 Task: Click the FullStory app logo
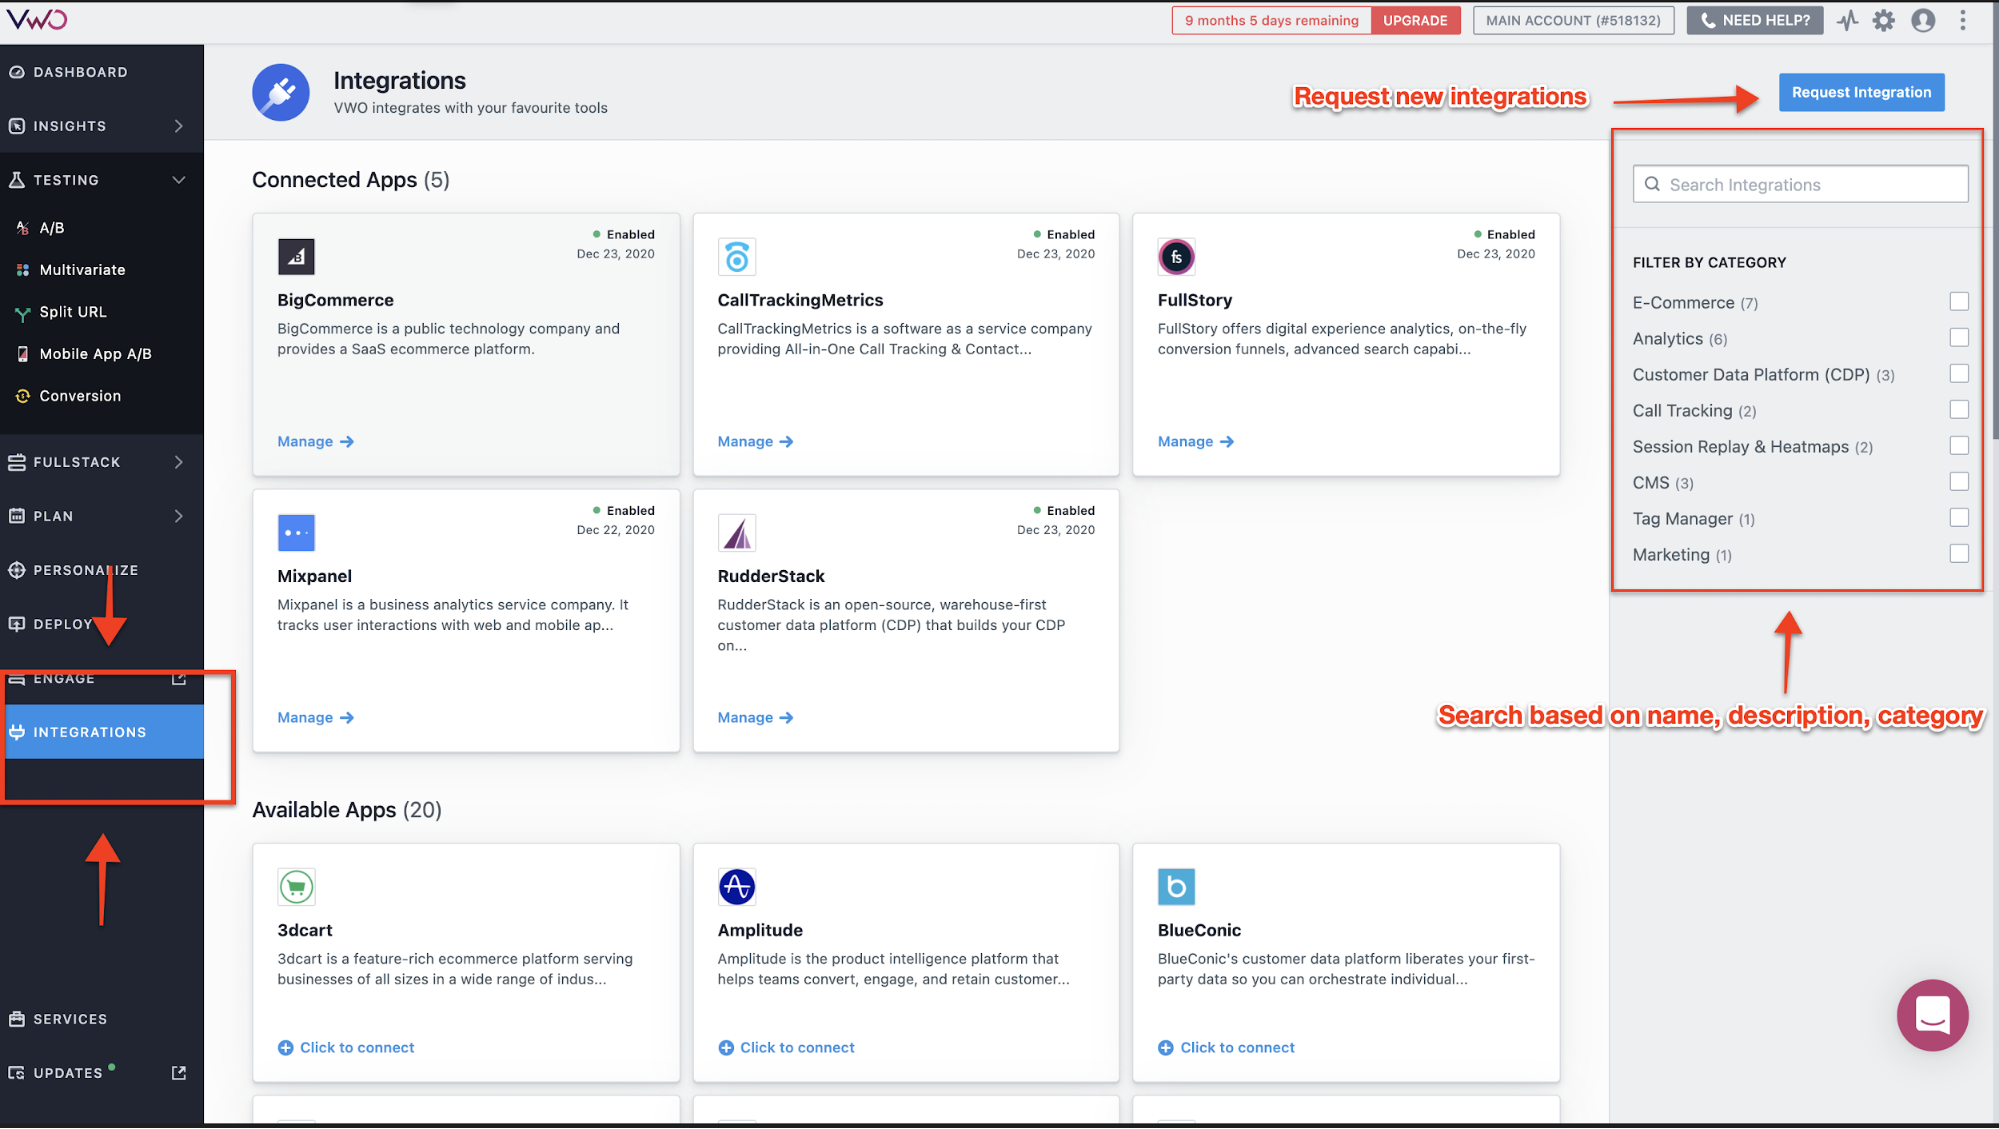click(1176, 257)
